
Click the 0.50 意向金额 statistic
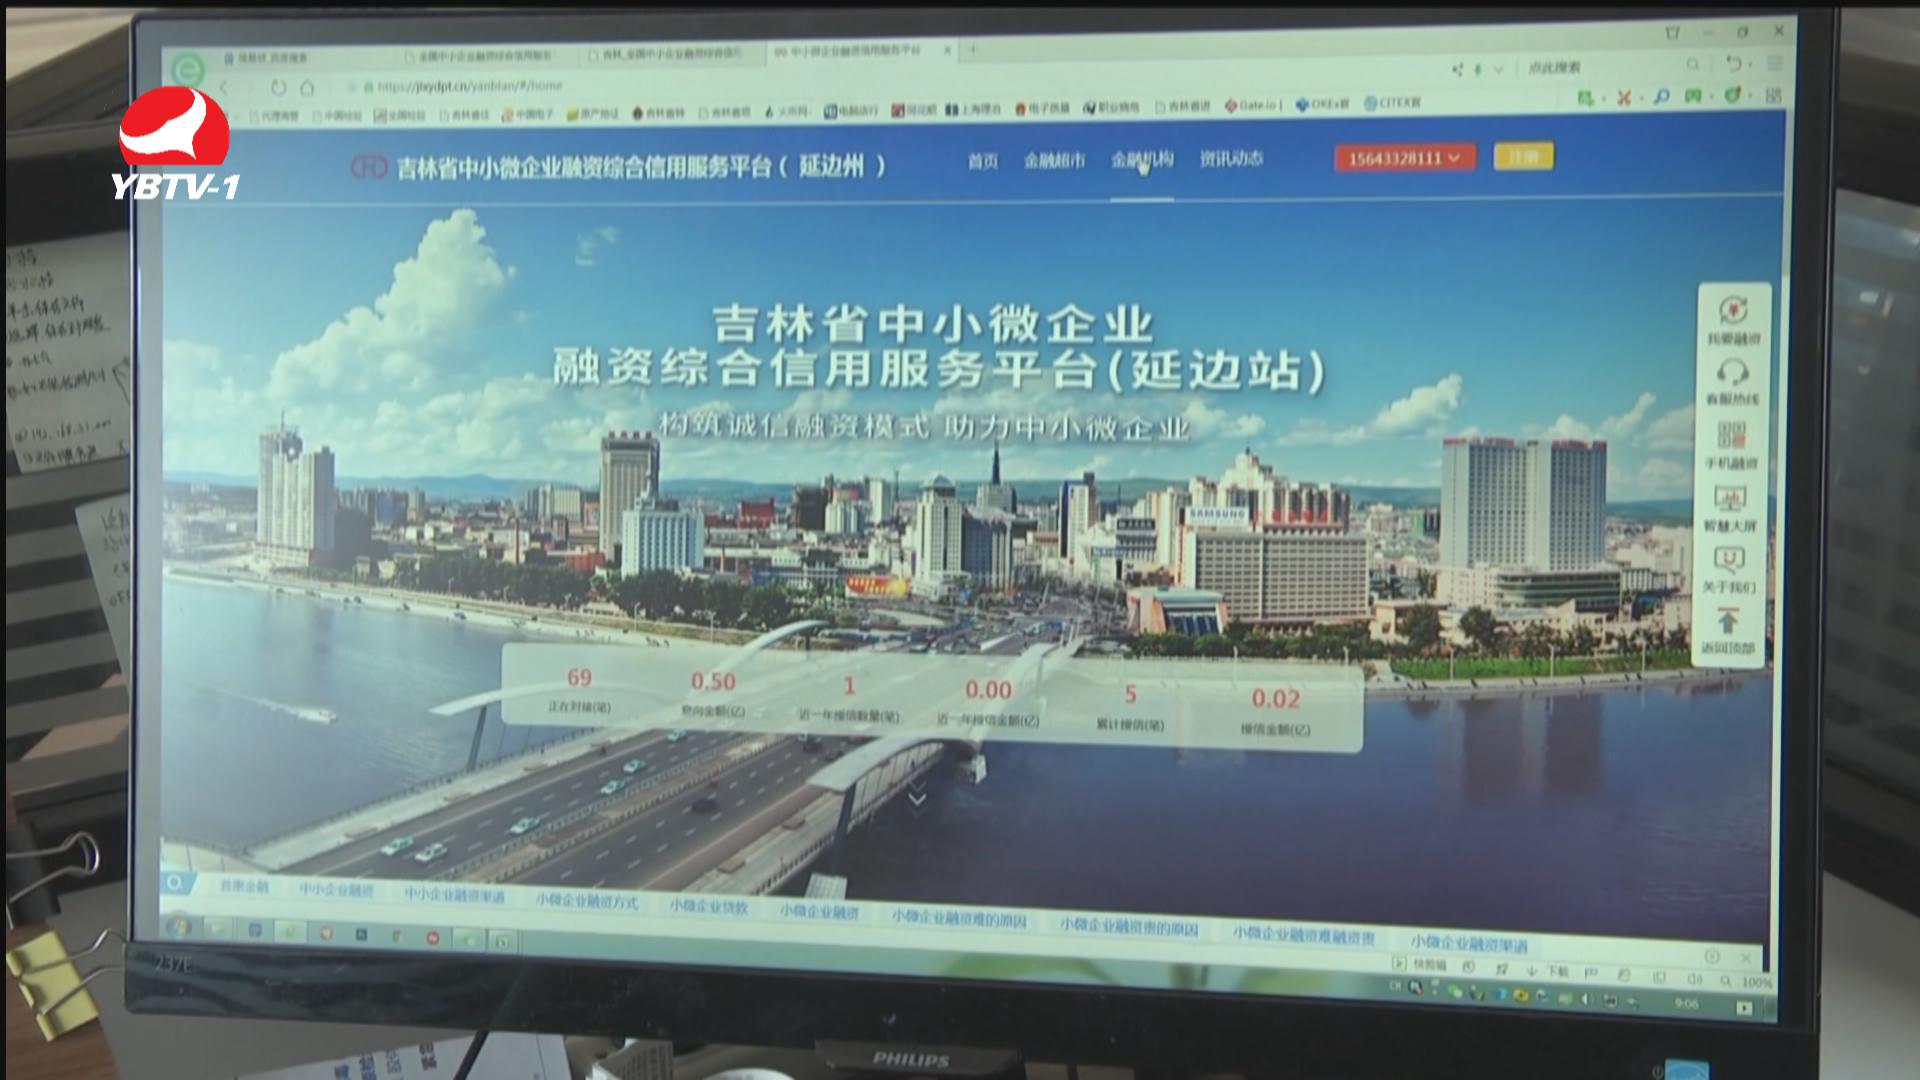(x=713, y=694)
